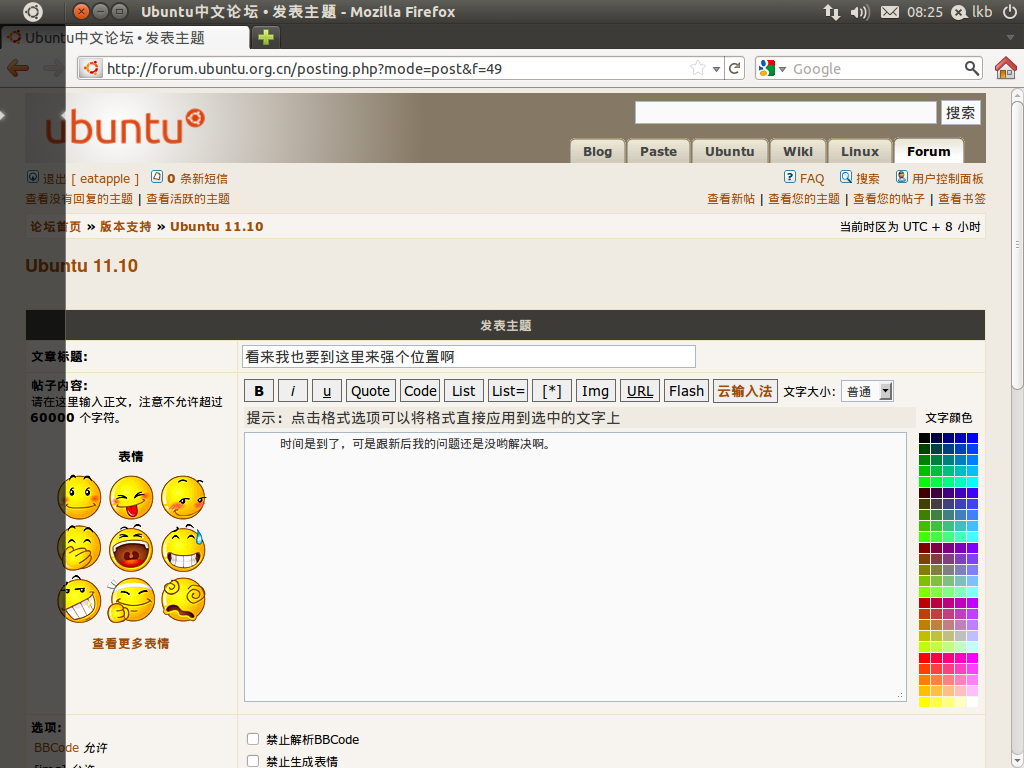Click the URL BBCode button
Image resolution: width=1024 pixels, height=768 pixels.
[639, 391]
